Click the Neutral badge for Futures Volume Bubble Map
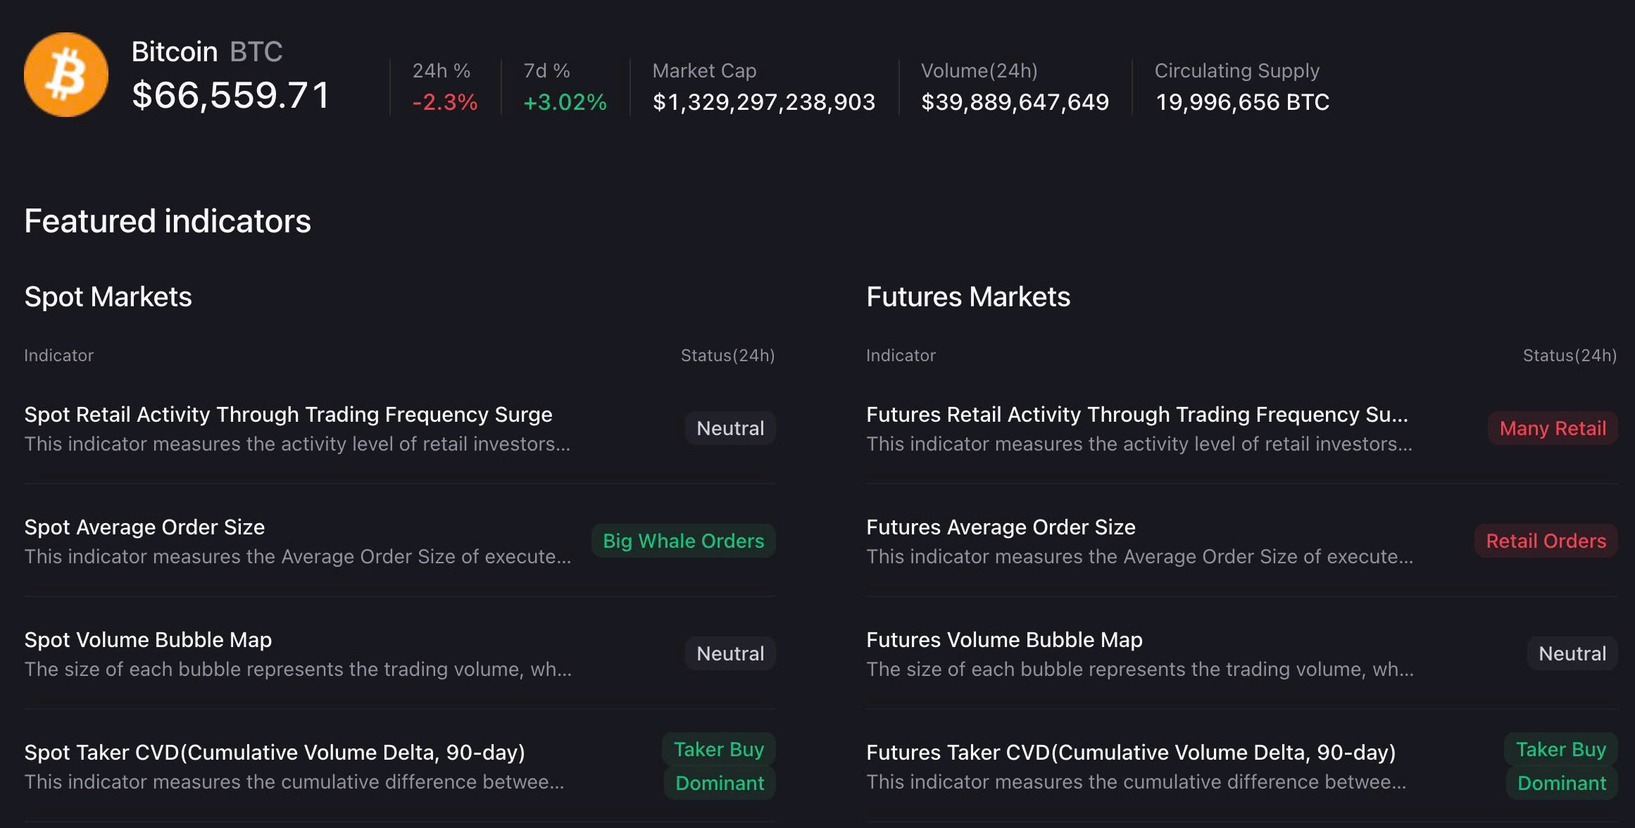The width and height of the screenshot is (1635, 828). coord(1572,654)
